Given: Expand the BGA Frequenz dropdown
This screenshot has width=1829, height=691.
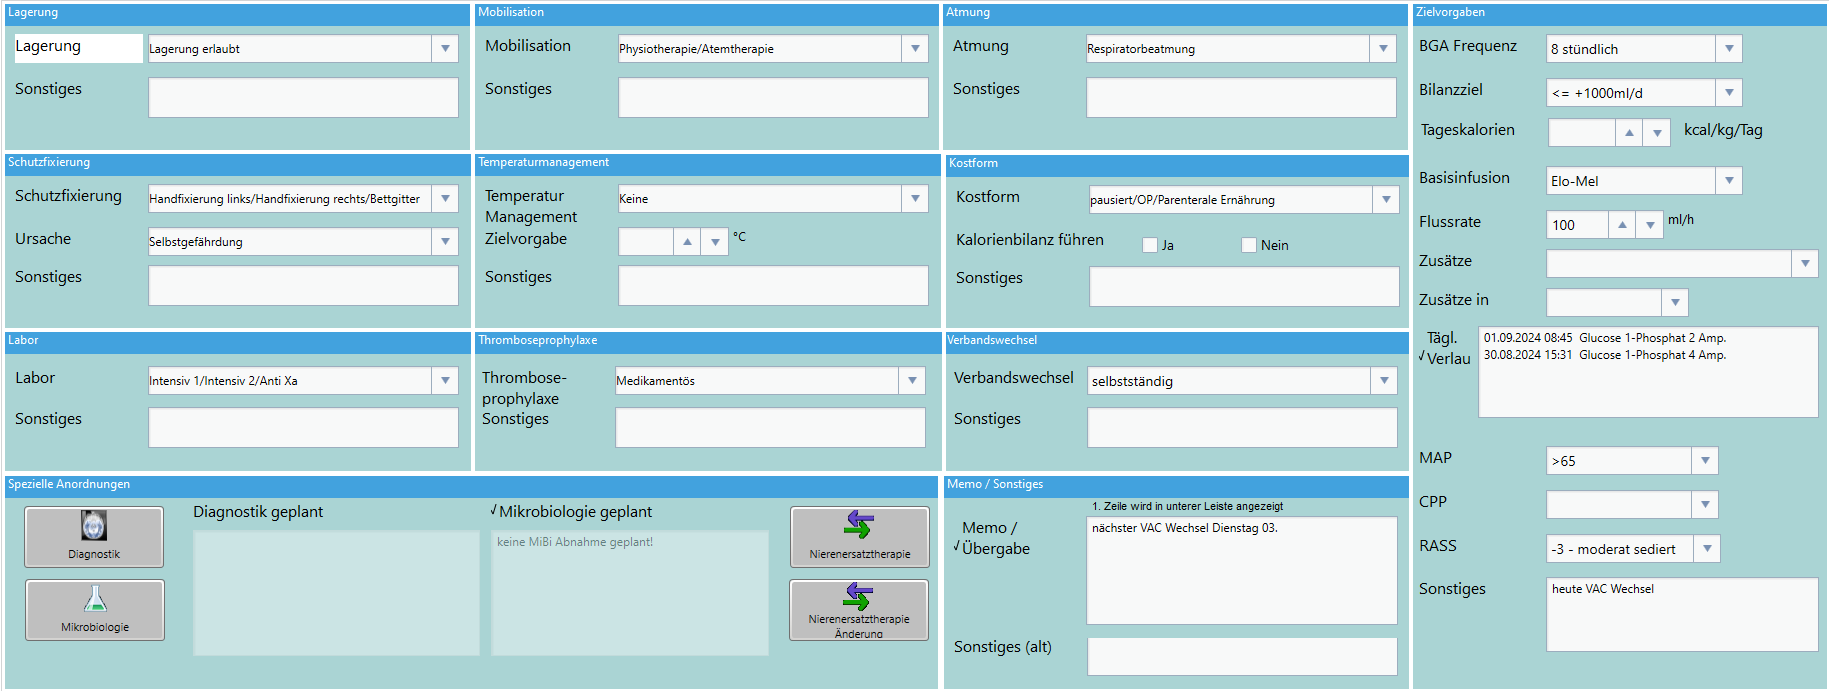Looking at the screenshot, I should coord(1729,49).
